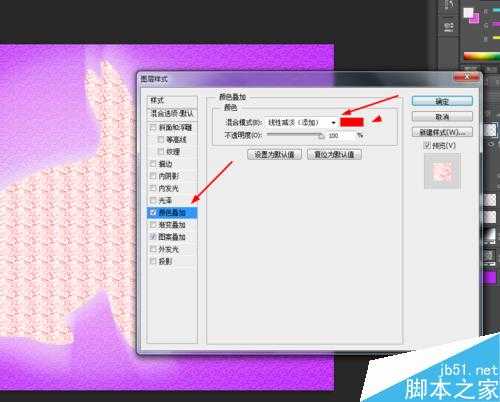Select the purple layer thumbnail in Layers panel

coord(490,277)
